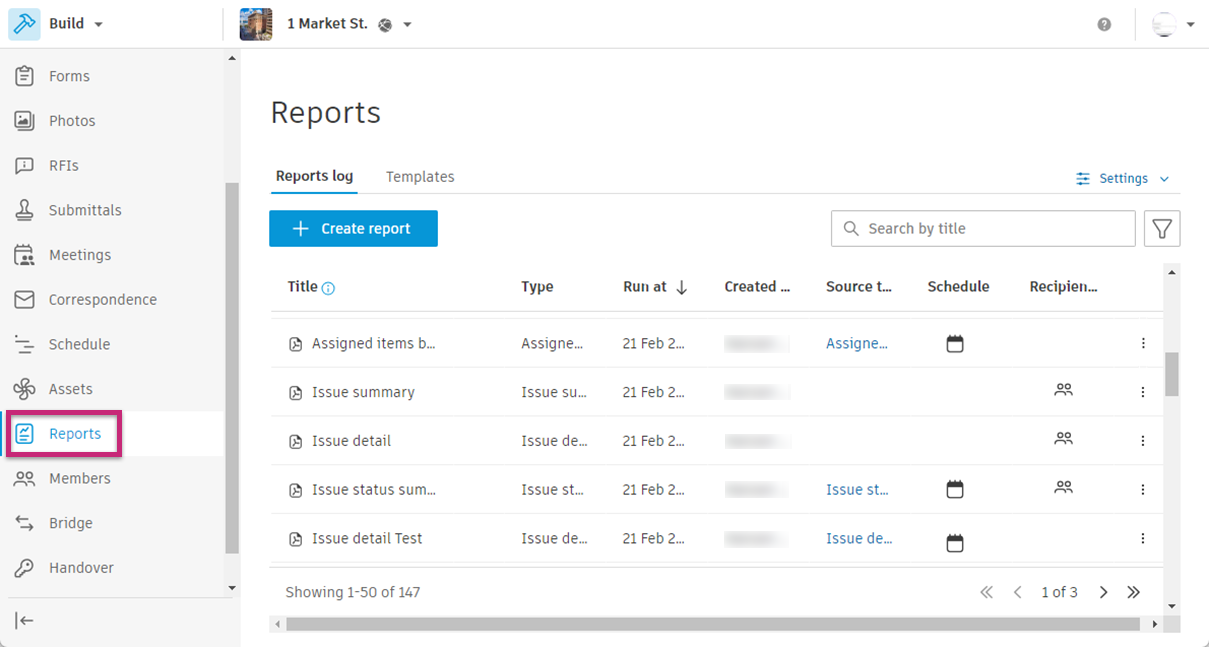
Task: Expand the Settings dropdown
Action: tap(1123, 179)
